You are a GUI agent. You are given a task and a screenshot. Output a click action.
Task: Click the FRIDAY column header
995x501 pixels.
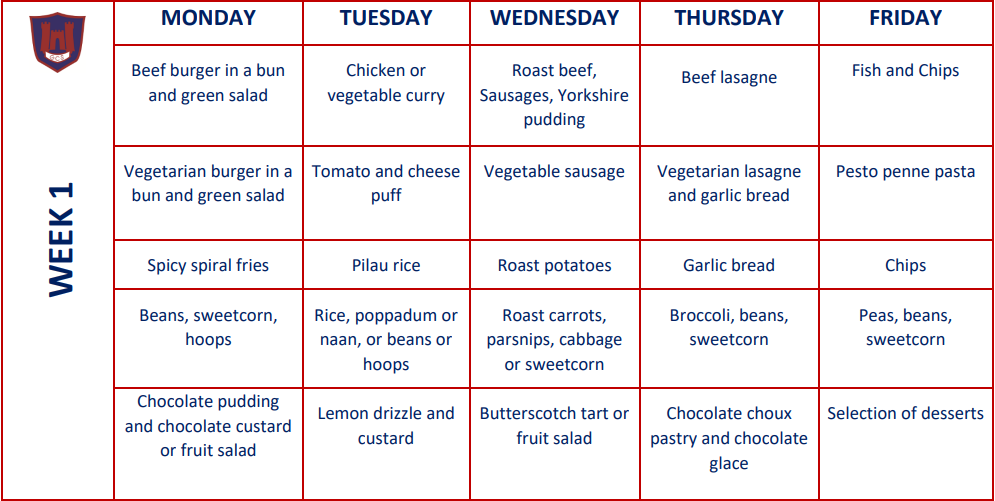pos(906,18)
